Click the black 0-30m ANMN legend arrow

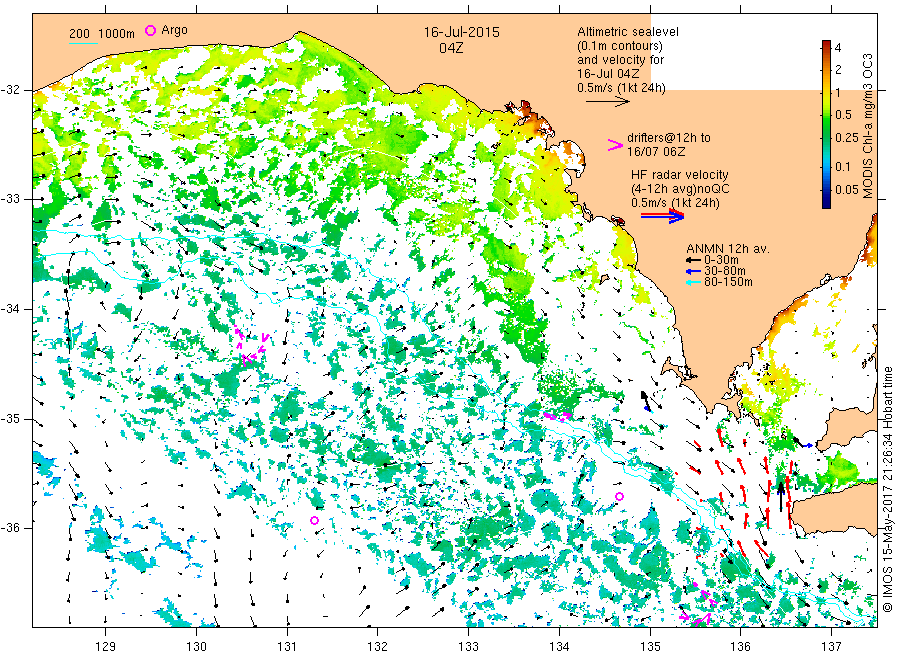point(693,260)
